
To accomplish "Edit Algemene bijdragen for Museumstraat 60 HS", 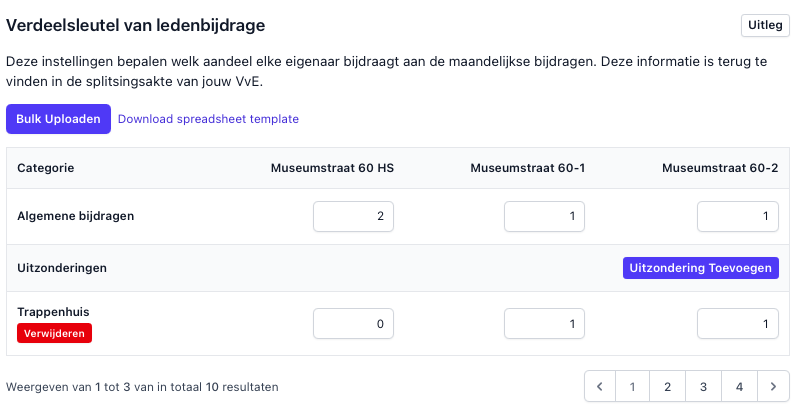I will (x=353, y=216).
